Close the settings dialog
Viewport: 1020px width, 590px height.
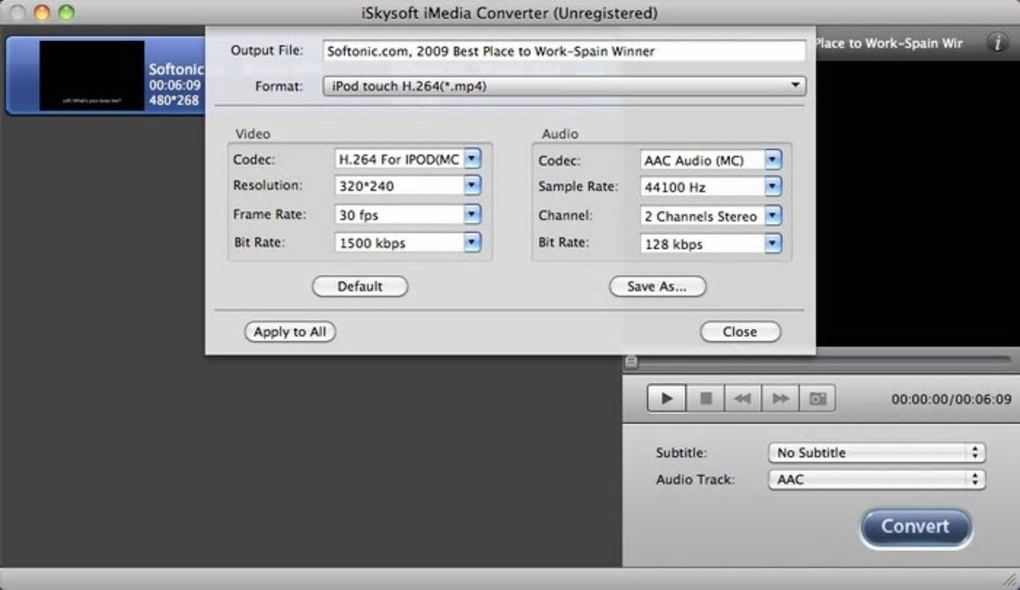tap(740, 332)
